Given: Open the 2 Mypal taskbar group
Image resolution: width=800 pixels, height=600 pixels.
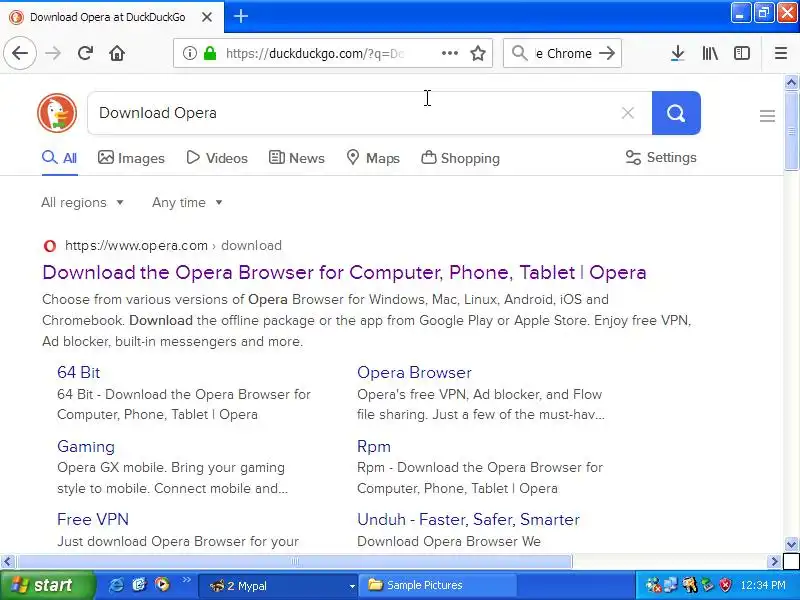Looking at the screenshot, I should (x=277, y=586).
